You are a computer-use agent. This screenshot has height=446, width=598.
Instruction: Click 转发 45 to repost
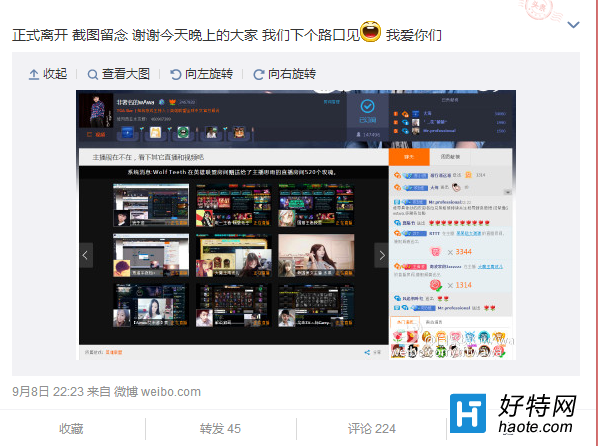[x=220, y=429]
